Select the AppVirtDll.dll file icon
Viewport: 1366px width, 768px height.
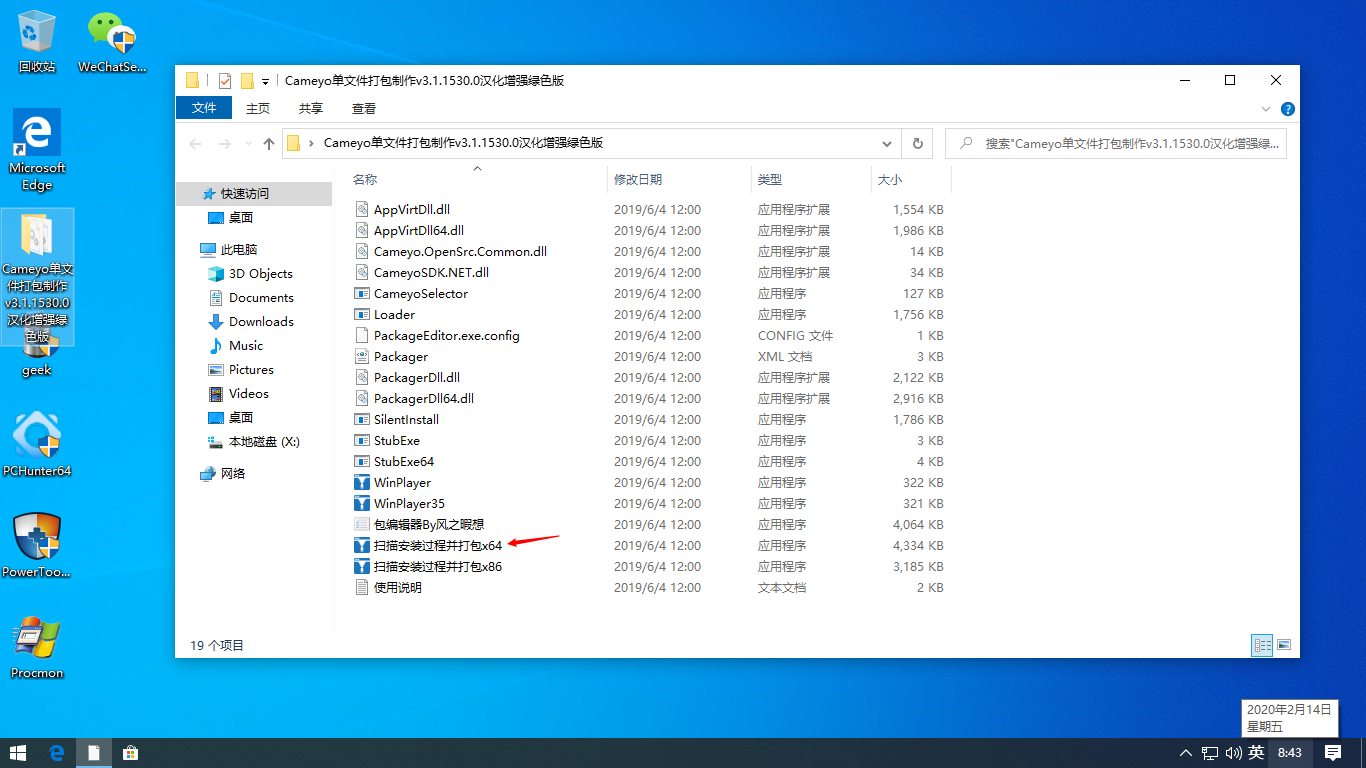[x=363, y=210]
